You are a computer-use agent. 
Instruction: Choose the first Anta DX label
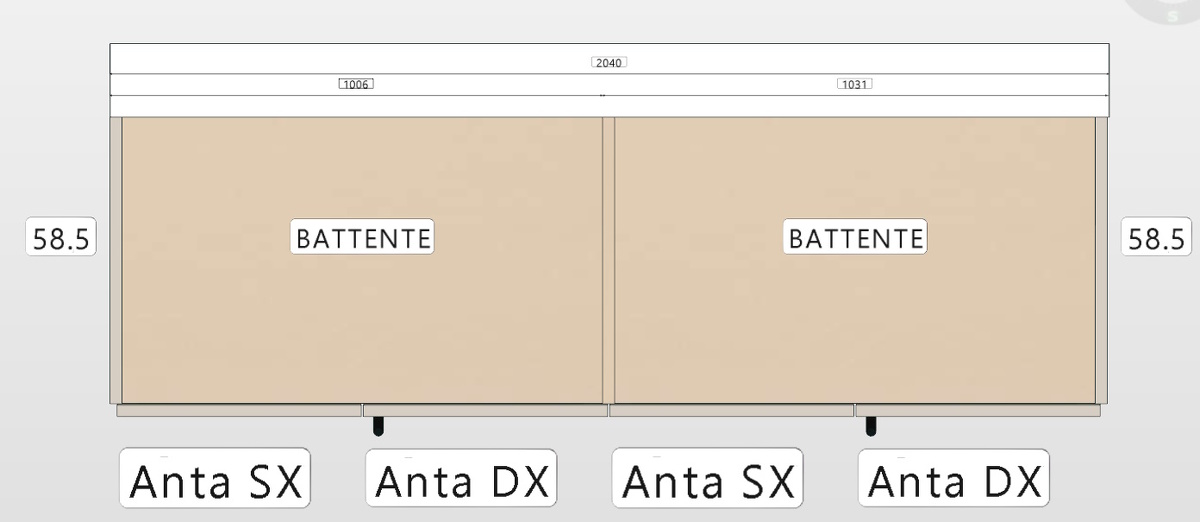pyautogui.click(x=461, y=482)
